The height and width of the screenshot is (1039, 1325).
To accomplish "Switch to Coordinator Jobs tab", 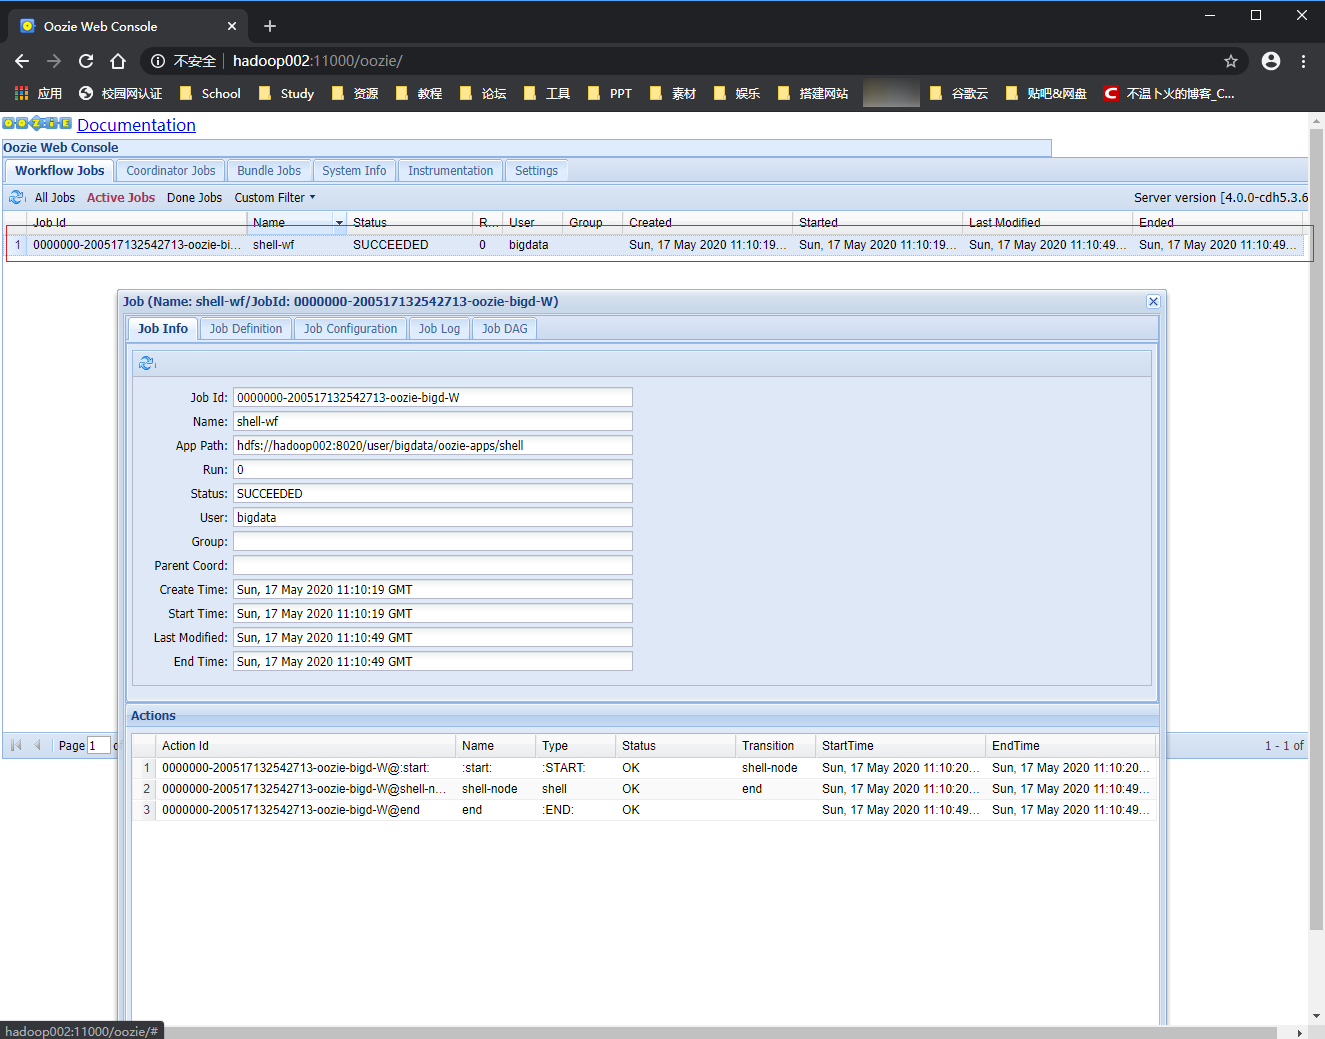I will coord(171,171).
